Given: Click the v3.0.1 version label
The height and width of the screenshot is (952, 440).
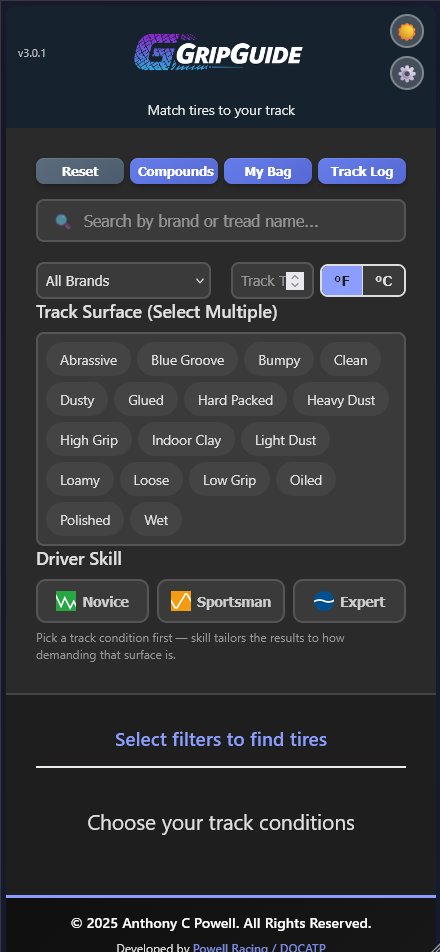Looking at the screenshot, I should (32, 53).
